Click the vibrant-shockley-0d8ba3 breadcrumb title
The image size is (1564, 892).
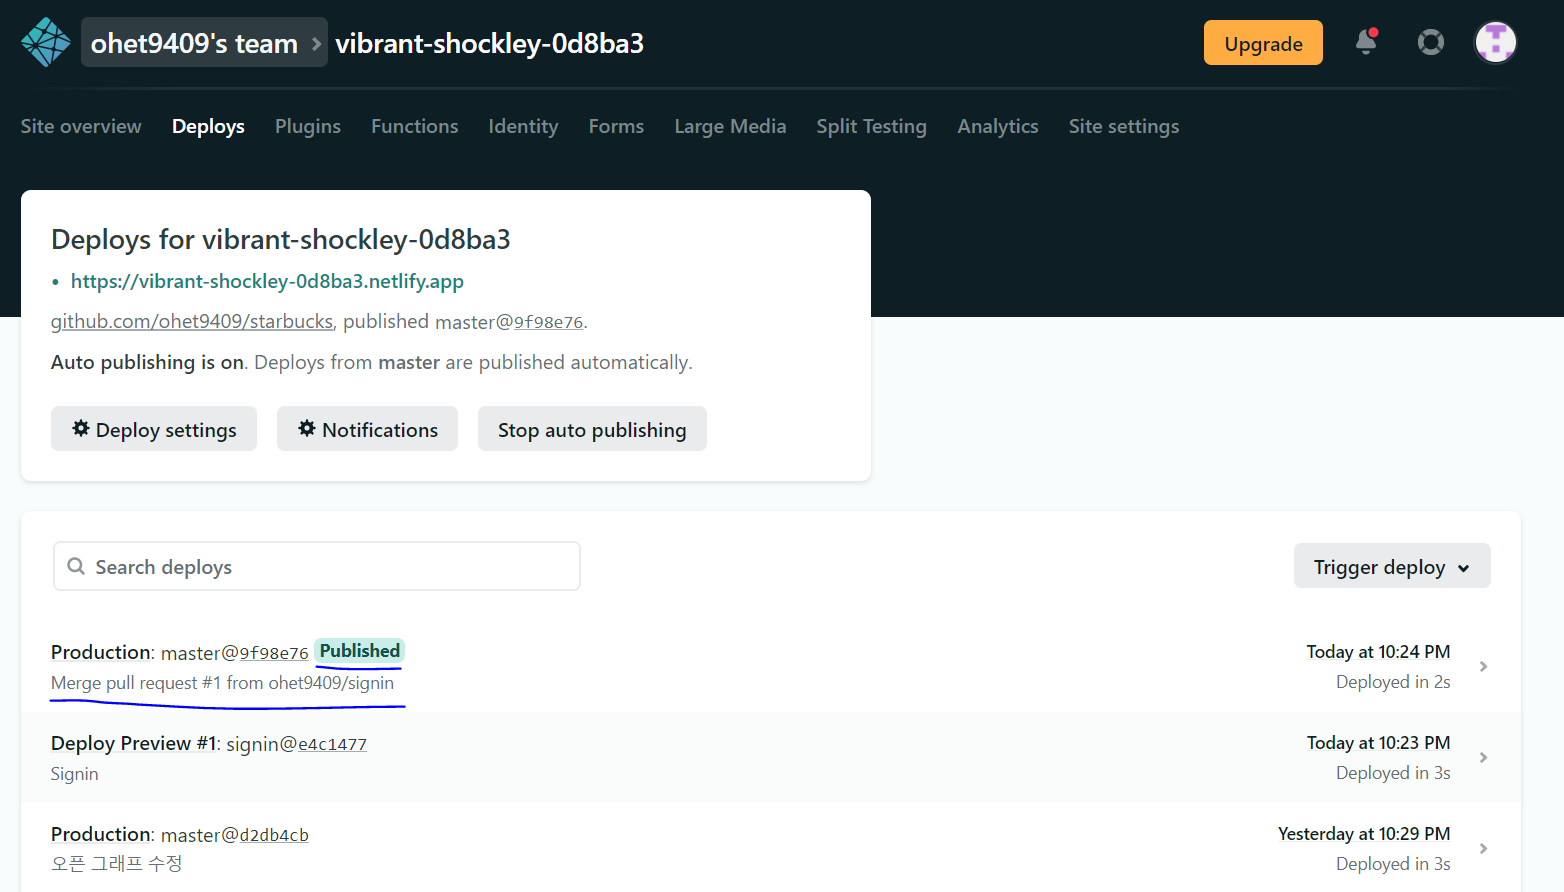[x=489, y=43]
